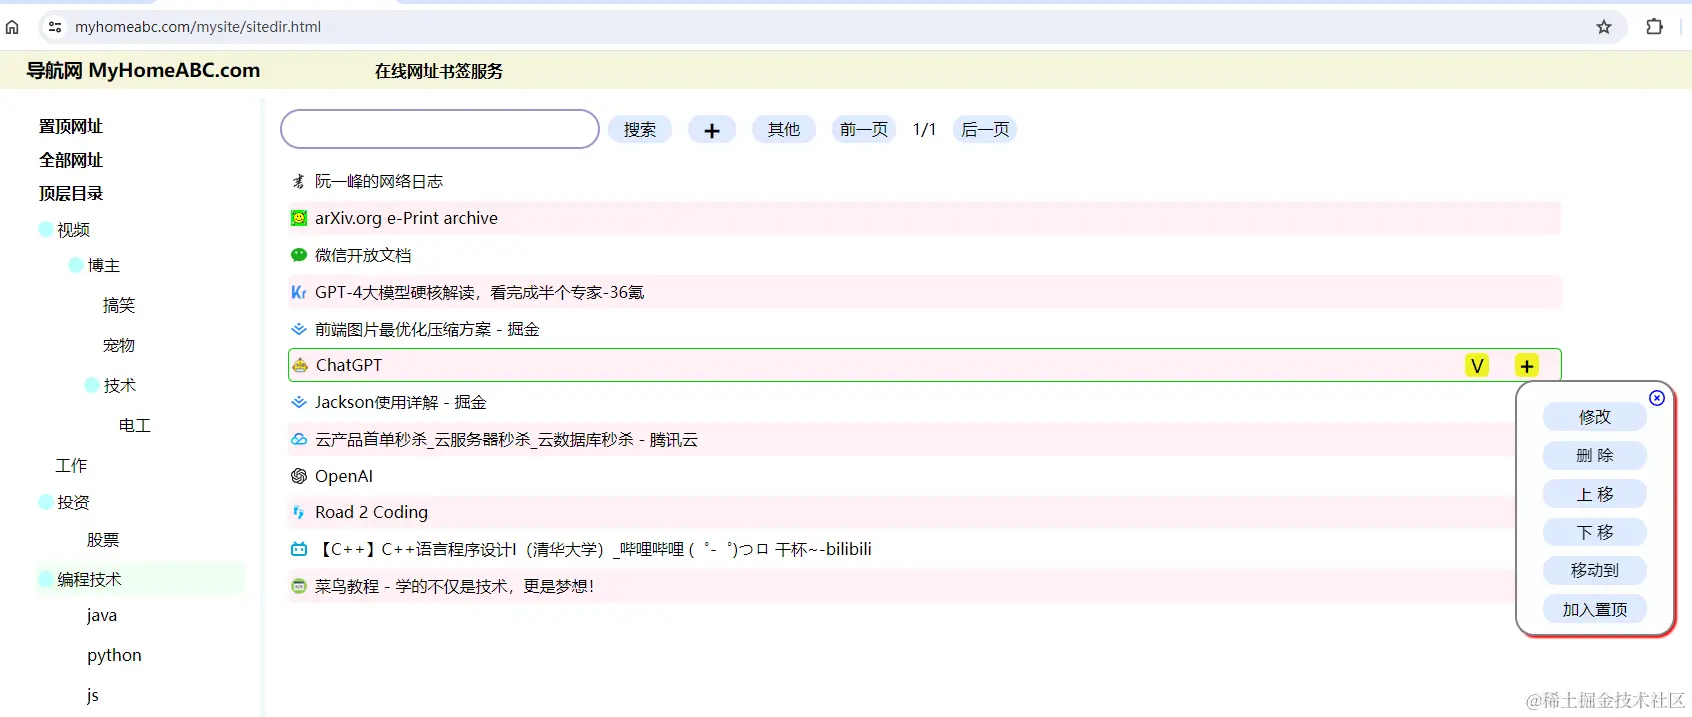Screen dimensions: 1692x717
Task: Bookmark this page with the star icon
Action: [1604, 27]
